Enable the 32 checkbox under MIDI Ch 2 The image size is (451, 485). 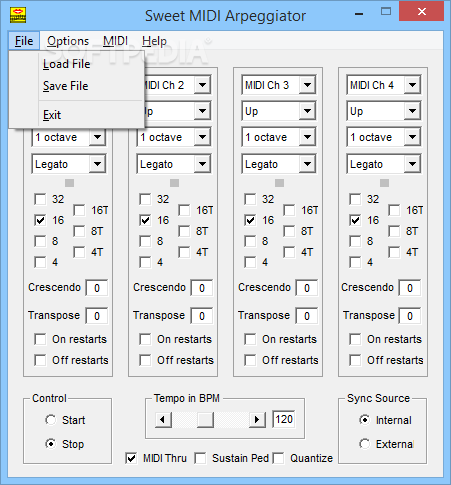pyautogui.click(x=145, y=199)
